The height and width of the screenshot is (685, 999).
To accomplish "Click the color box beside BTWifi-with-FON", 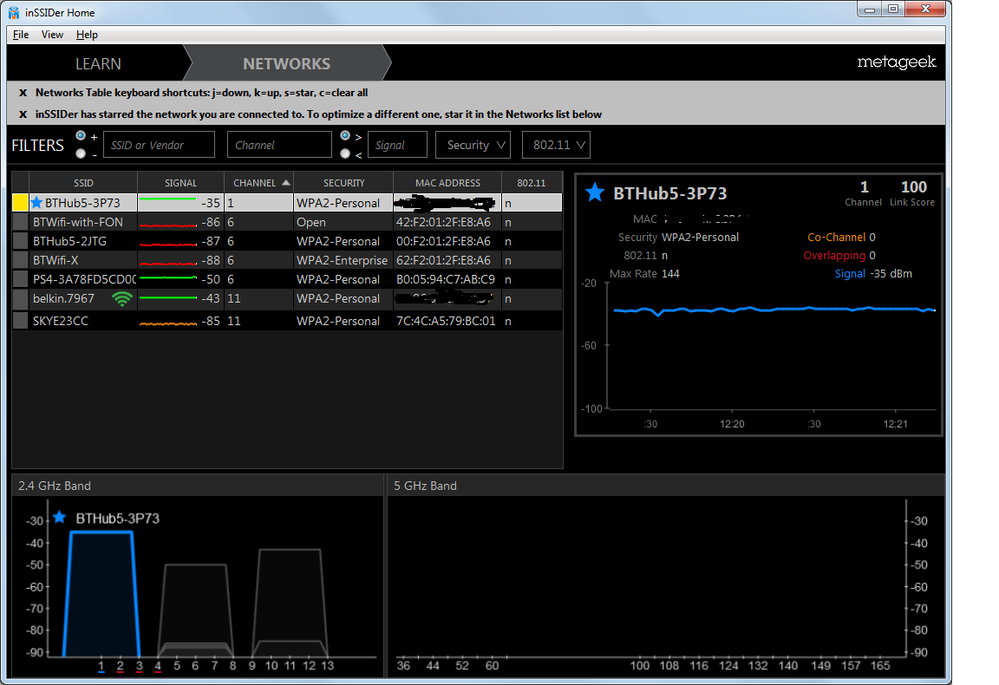I will pos(20,222).
